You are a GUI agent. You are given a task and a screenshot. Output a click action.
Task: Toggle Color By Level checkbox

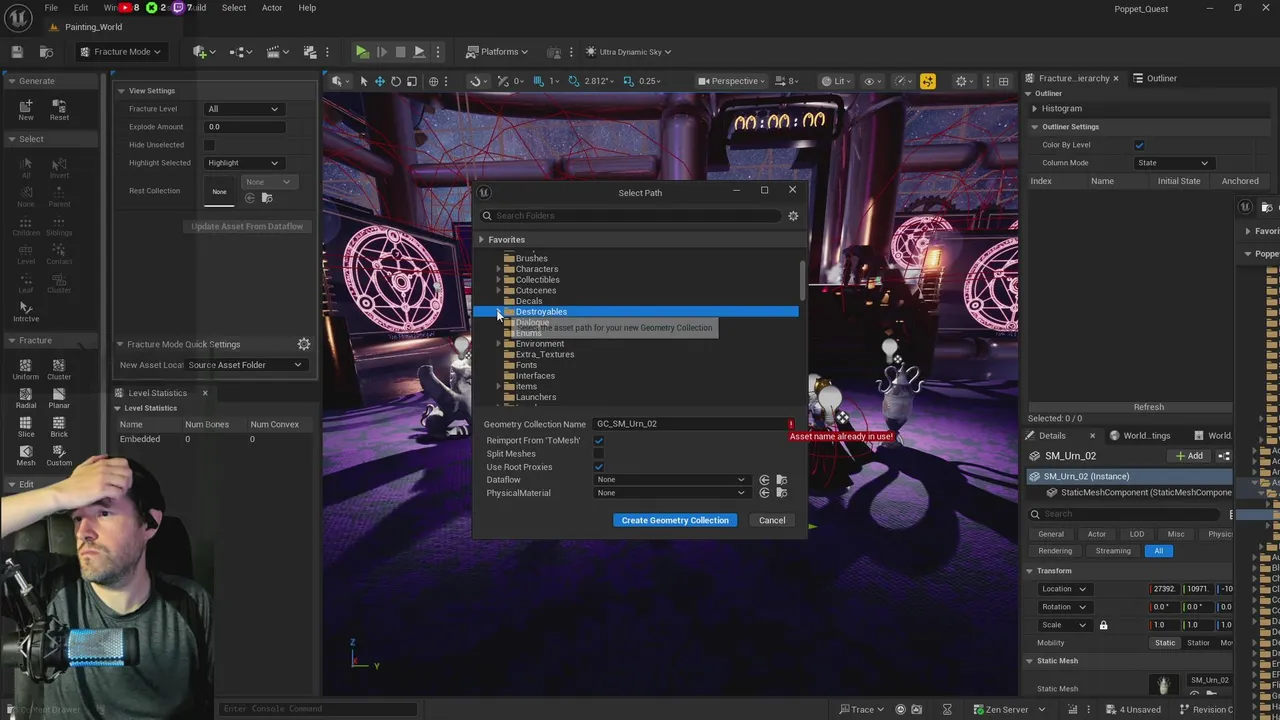[1139, 145]
